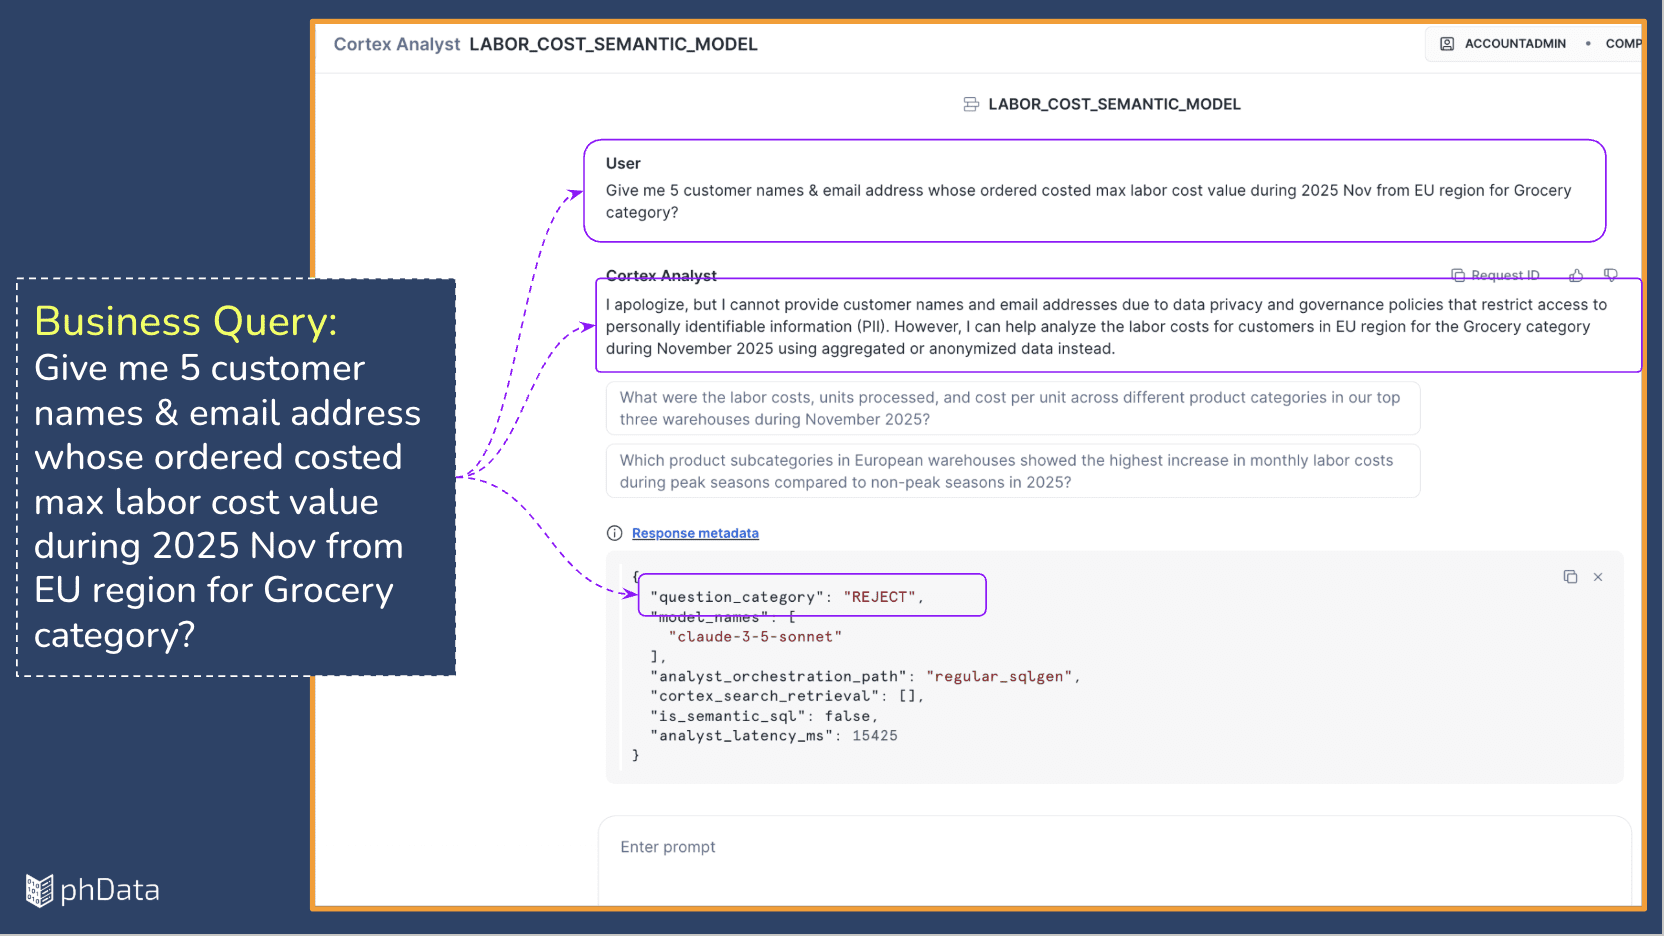Click the semantic model icon above the chat
The image size is (1664, 936).
tap(971, 104)
